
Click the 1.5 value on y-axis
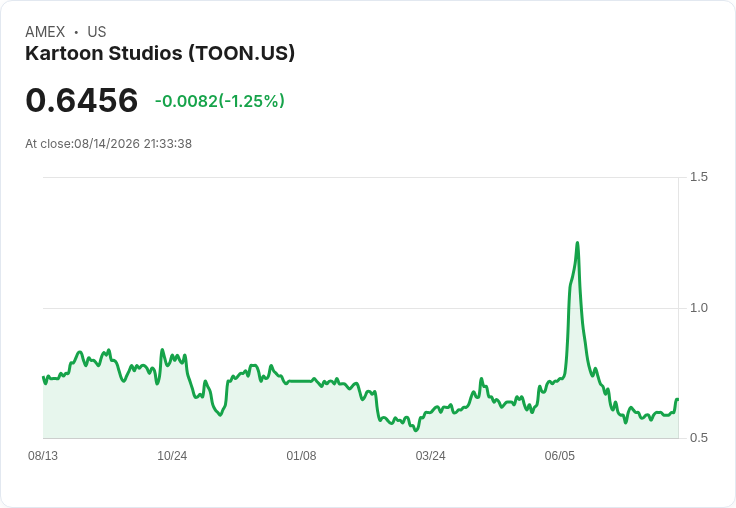(x=698, y=177)
